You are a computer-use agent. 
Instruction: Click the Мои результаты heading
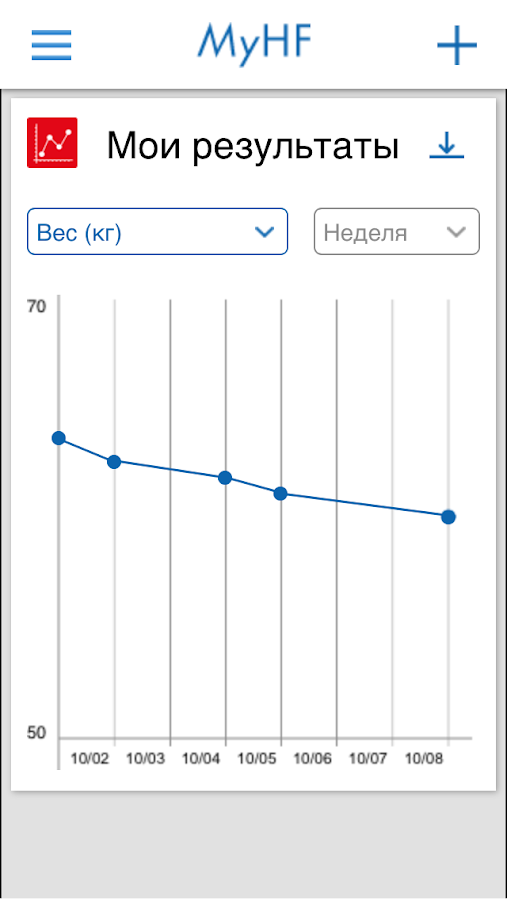click(x=253, y=146)
